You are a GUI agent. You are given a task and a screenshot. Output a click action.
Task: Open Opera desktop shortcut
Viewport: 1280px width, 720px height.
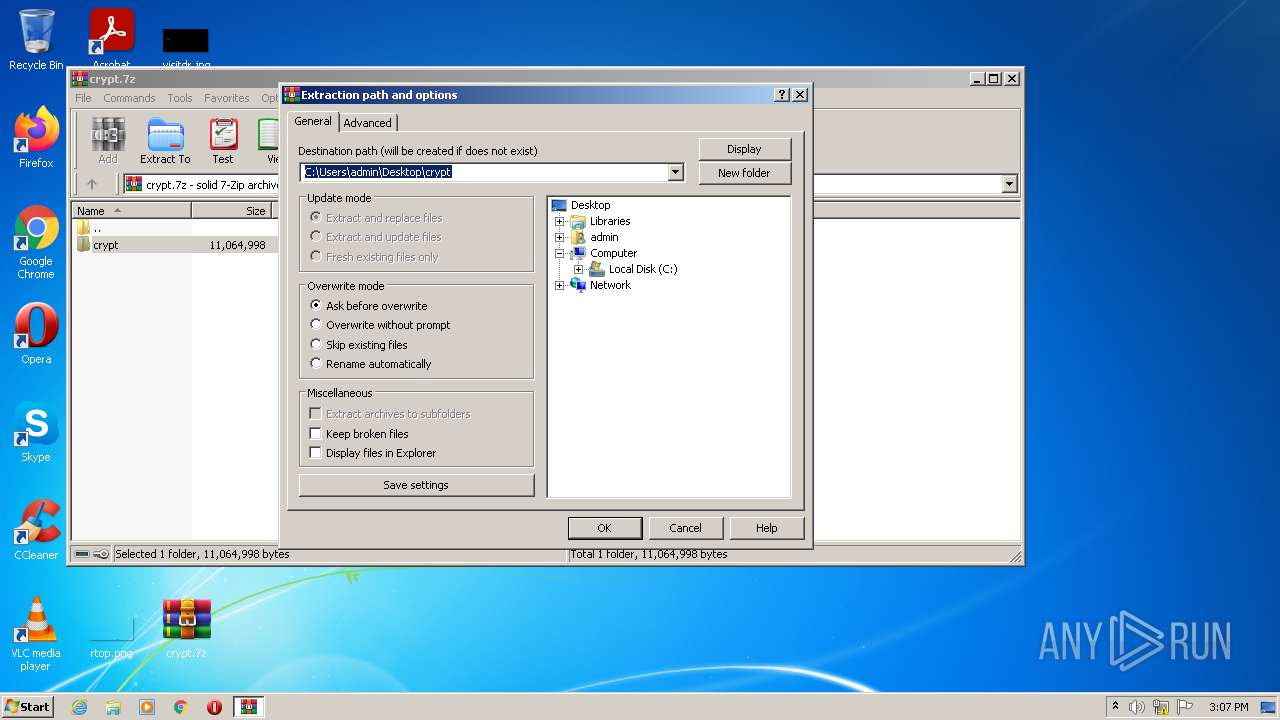36,334
